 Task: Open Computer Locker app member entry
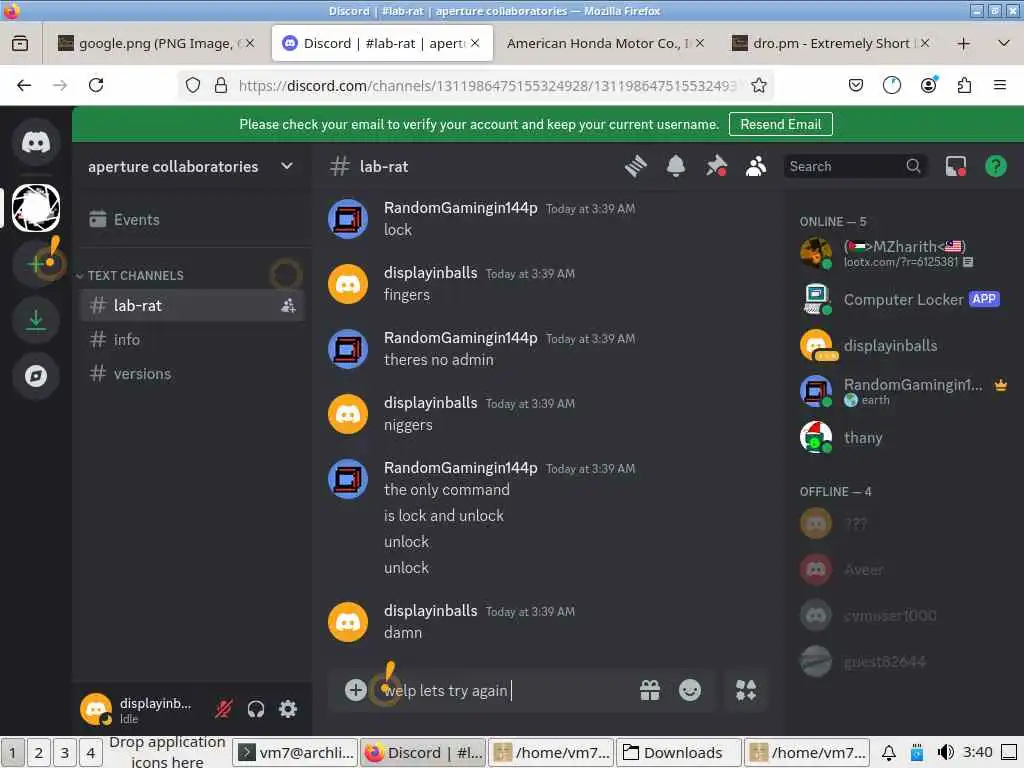click(x=904, y=300)
